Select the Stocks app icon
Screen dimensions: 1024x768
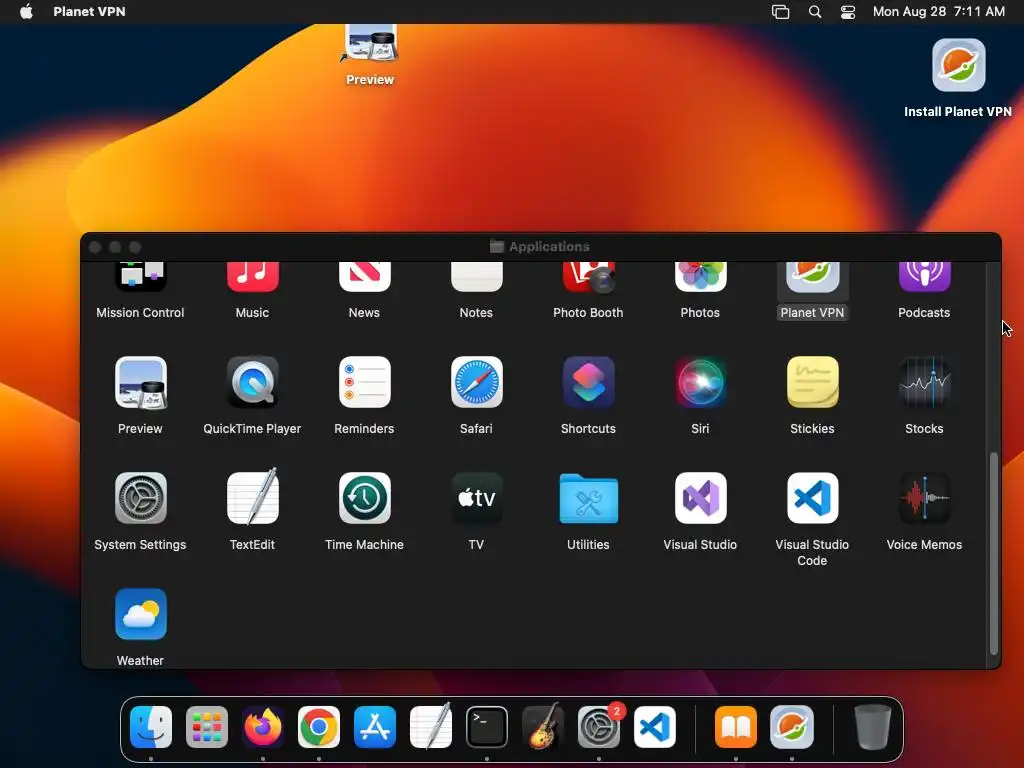925,383
